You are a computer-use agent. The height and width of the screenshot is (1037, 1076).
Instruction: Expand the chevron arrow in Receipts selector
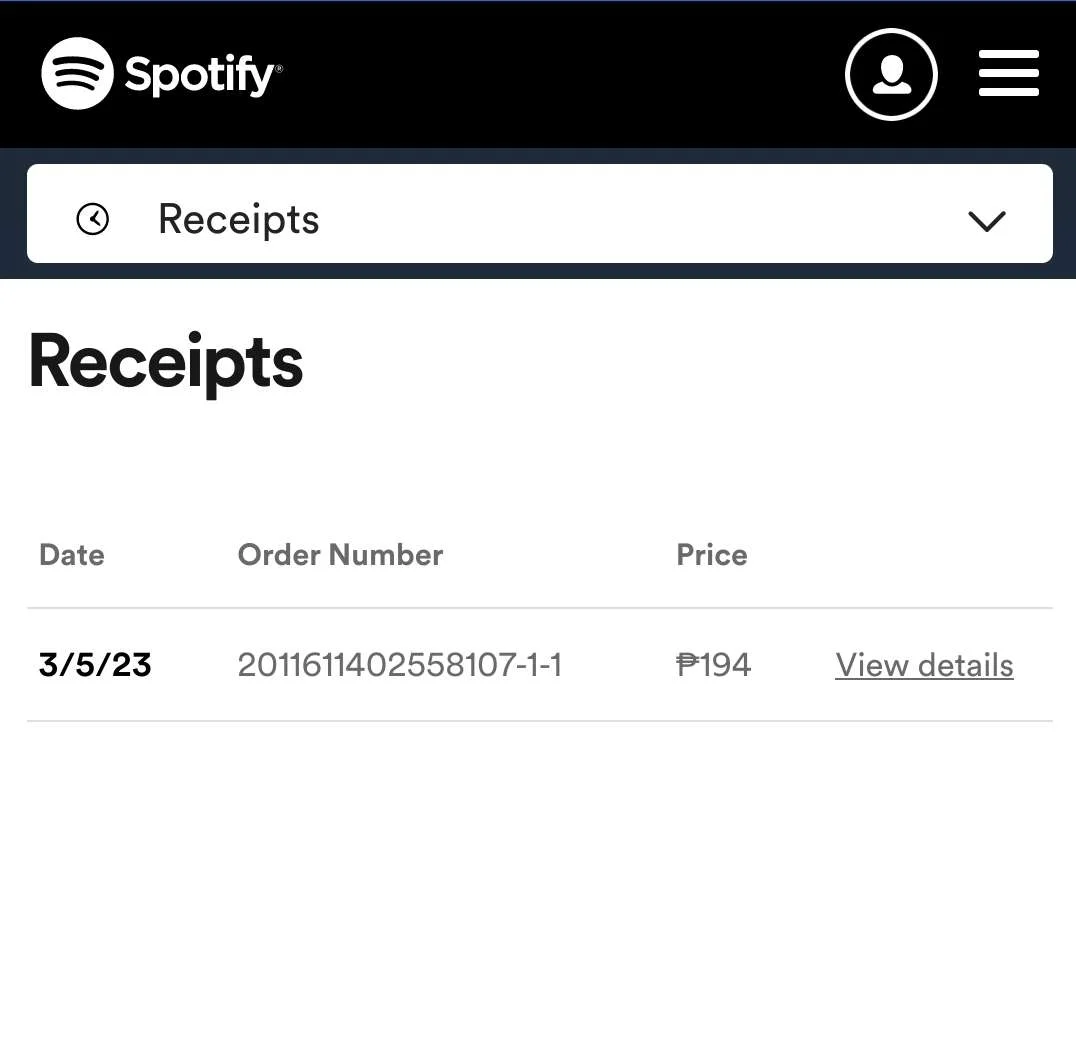986,221
